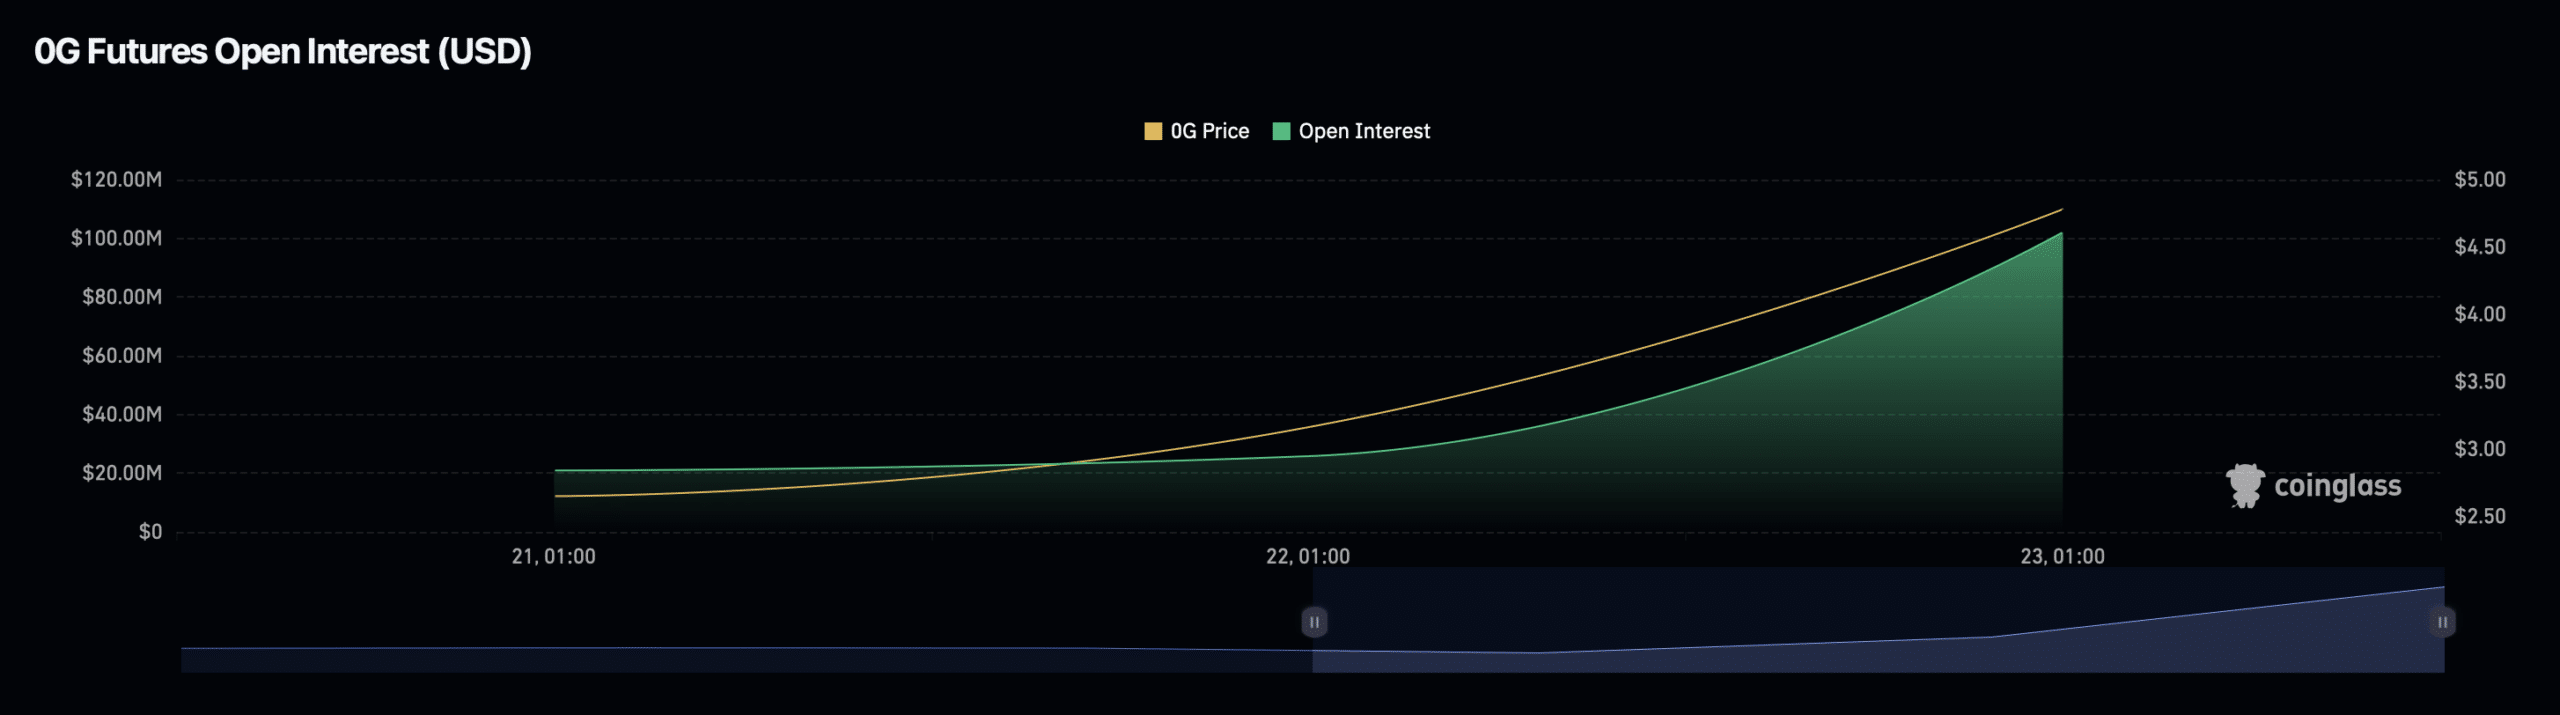Click the green Open Interest legend swatch
The width and height of the screenshot is (2560, 715).
[1281, 131]
